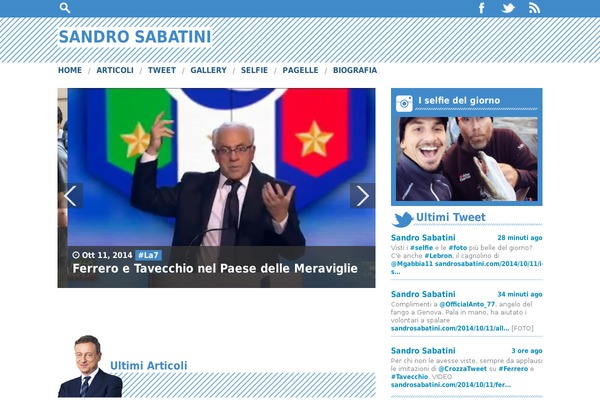Click the 34 minuti ago timestamp

point(520,294)
